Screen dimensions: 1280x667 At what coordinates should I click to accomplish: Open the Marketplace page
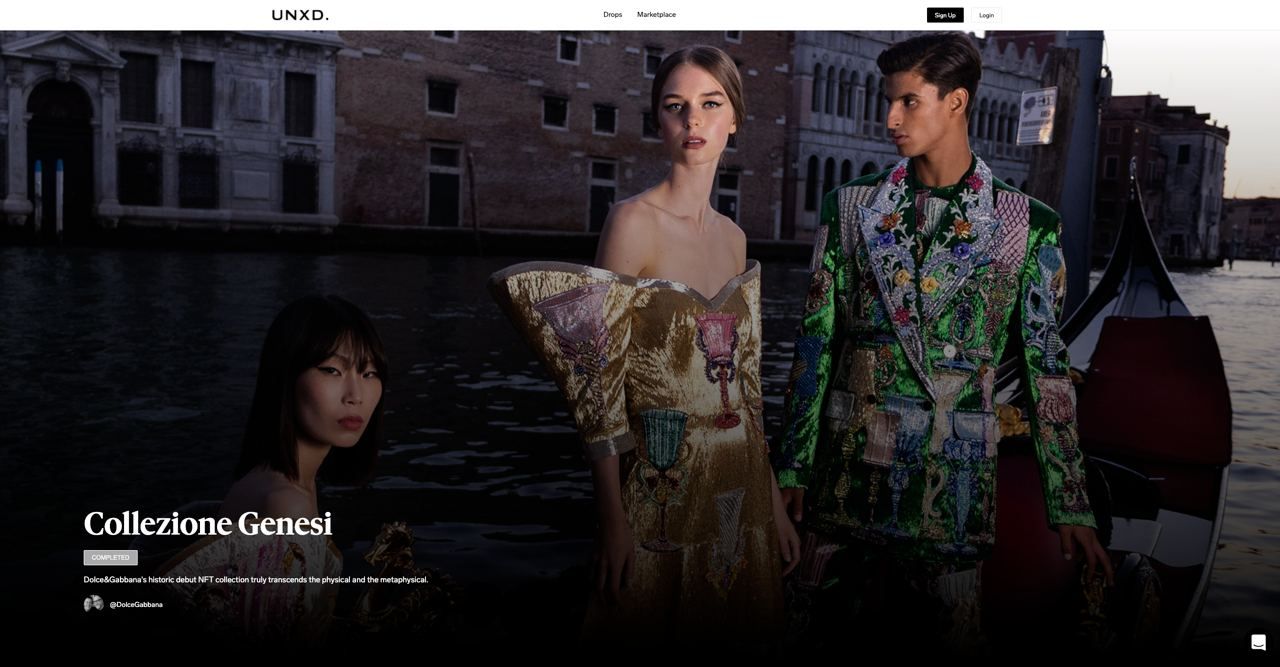(x=656, y=15)
